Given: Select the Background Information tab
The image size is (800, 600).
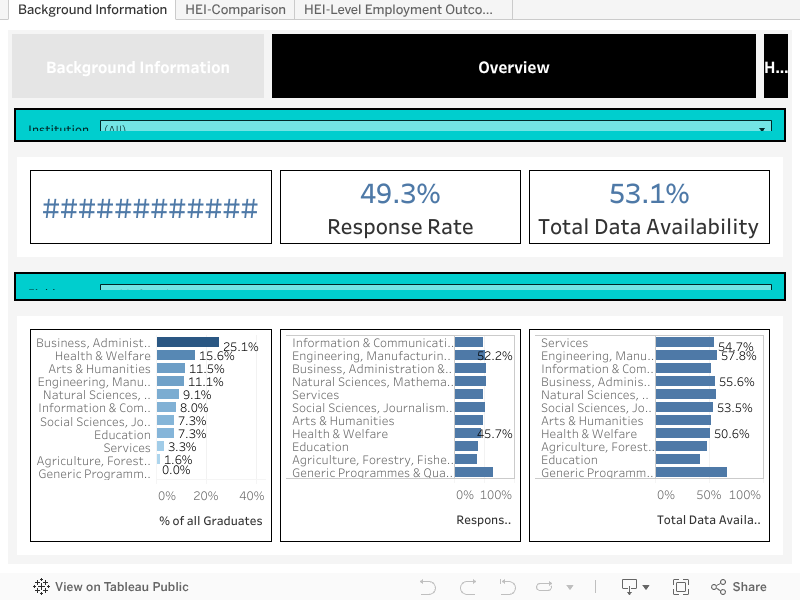Looking at the screenshot, I should tap(92, 10).
